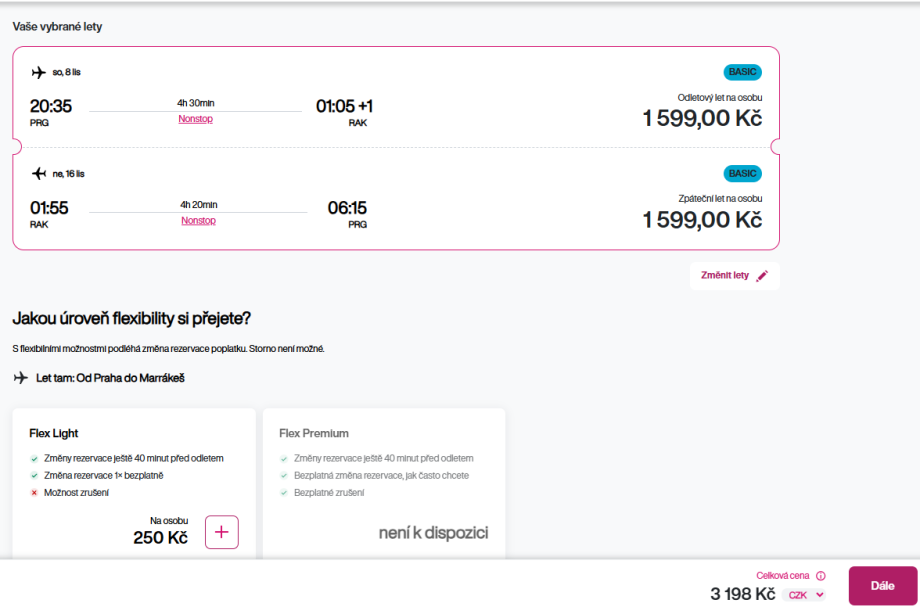Click the pencil icon on Změnit lety
The width and height of the screenshot is (920, 607).
click(762, 276)
